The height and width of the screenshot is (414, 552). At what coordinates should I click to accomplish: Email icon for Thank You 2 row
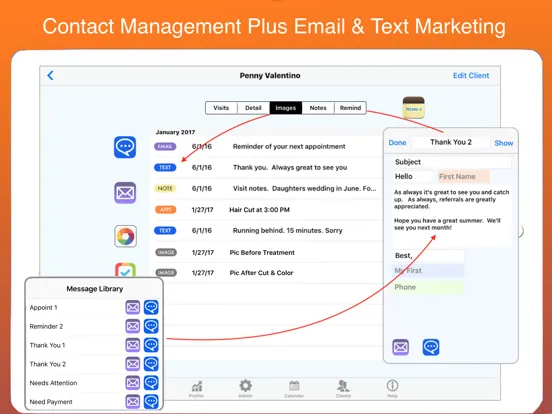pos(133,364)
